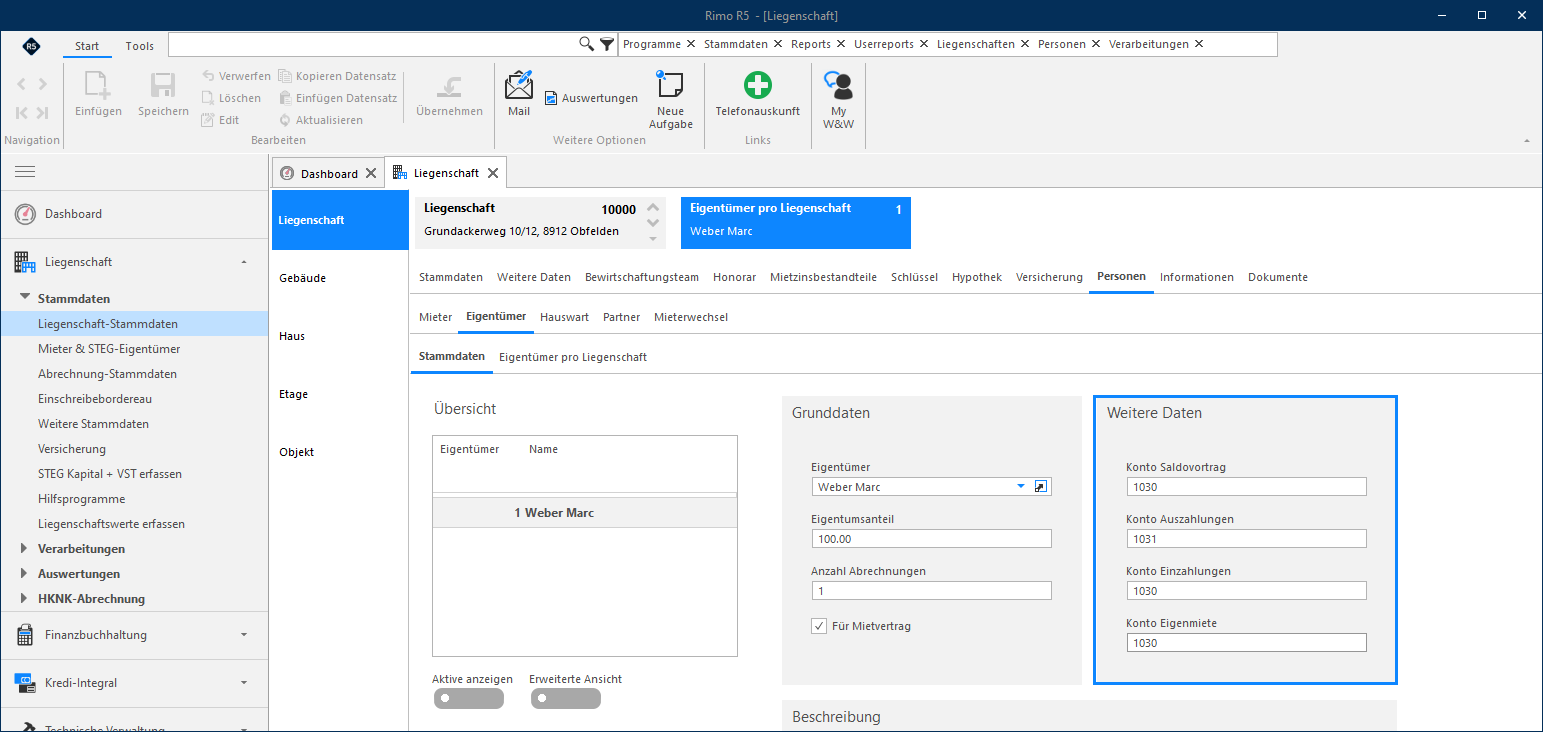Viewport: 1543px width, 732px height.
Task: Navigate back with left arrow
Action: (x=21, y=84)
